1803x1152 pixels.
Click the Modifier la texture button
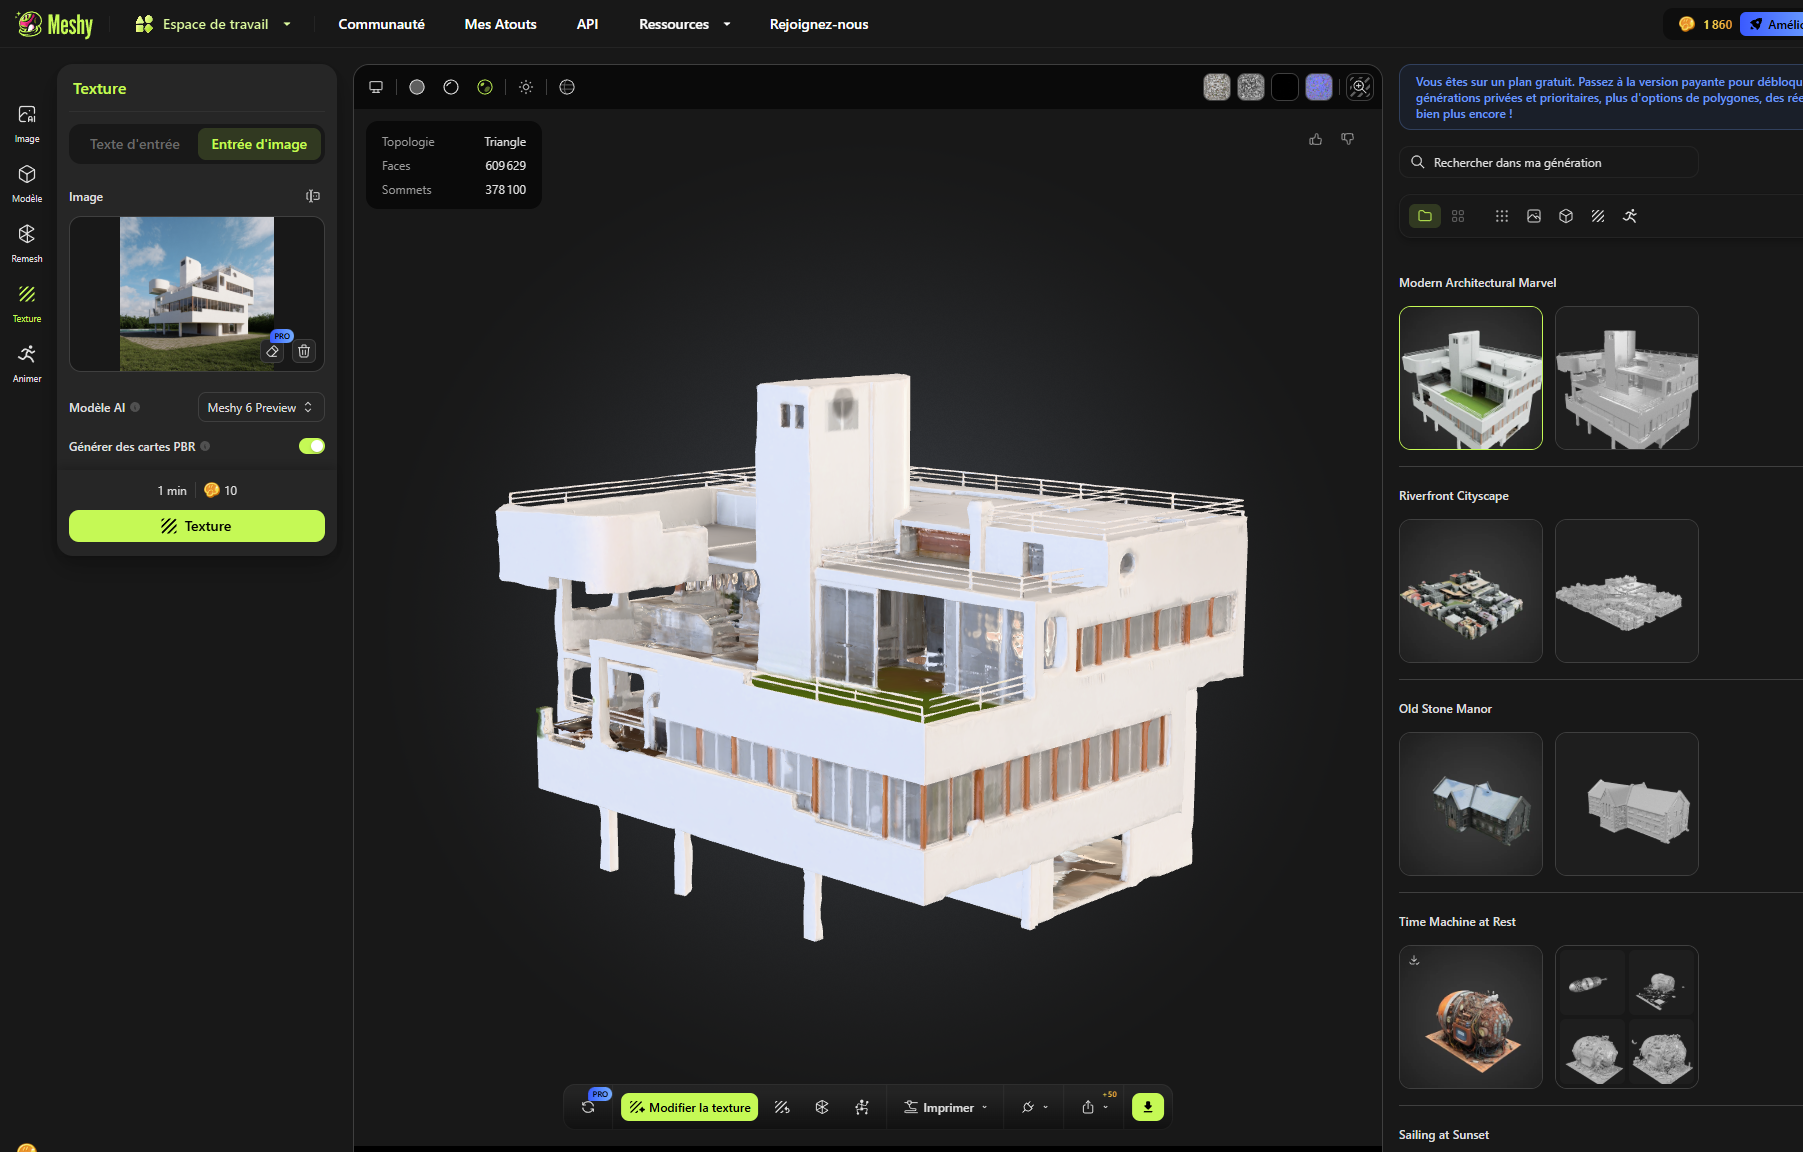coord(689,1107)
